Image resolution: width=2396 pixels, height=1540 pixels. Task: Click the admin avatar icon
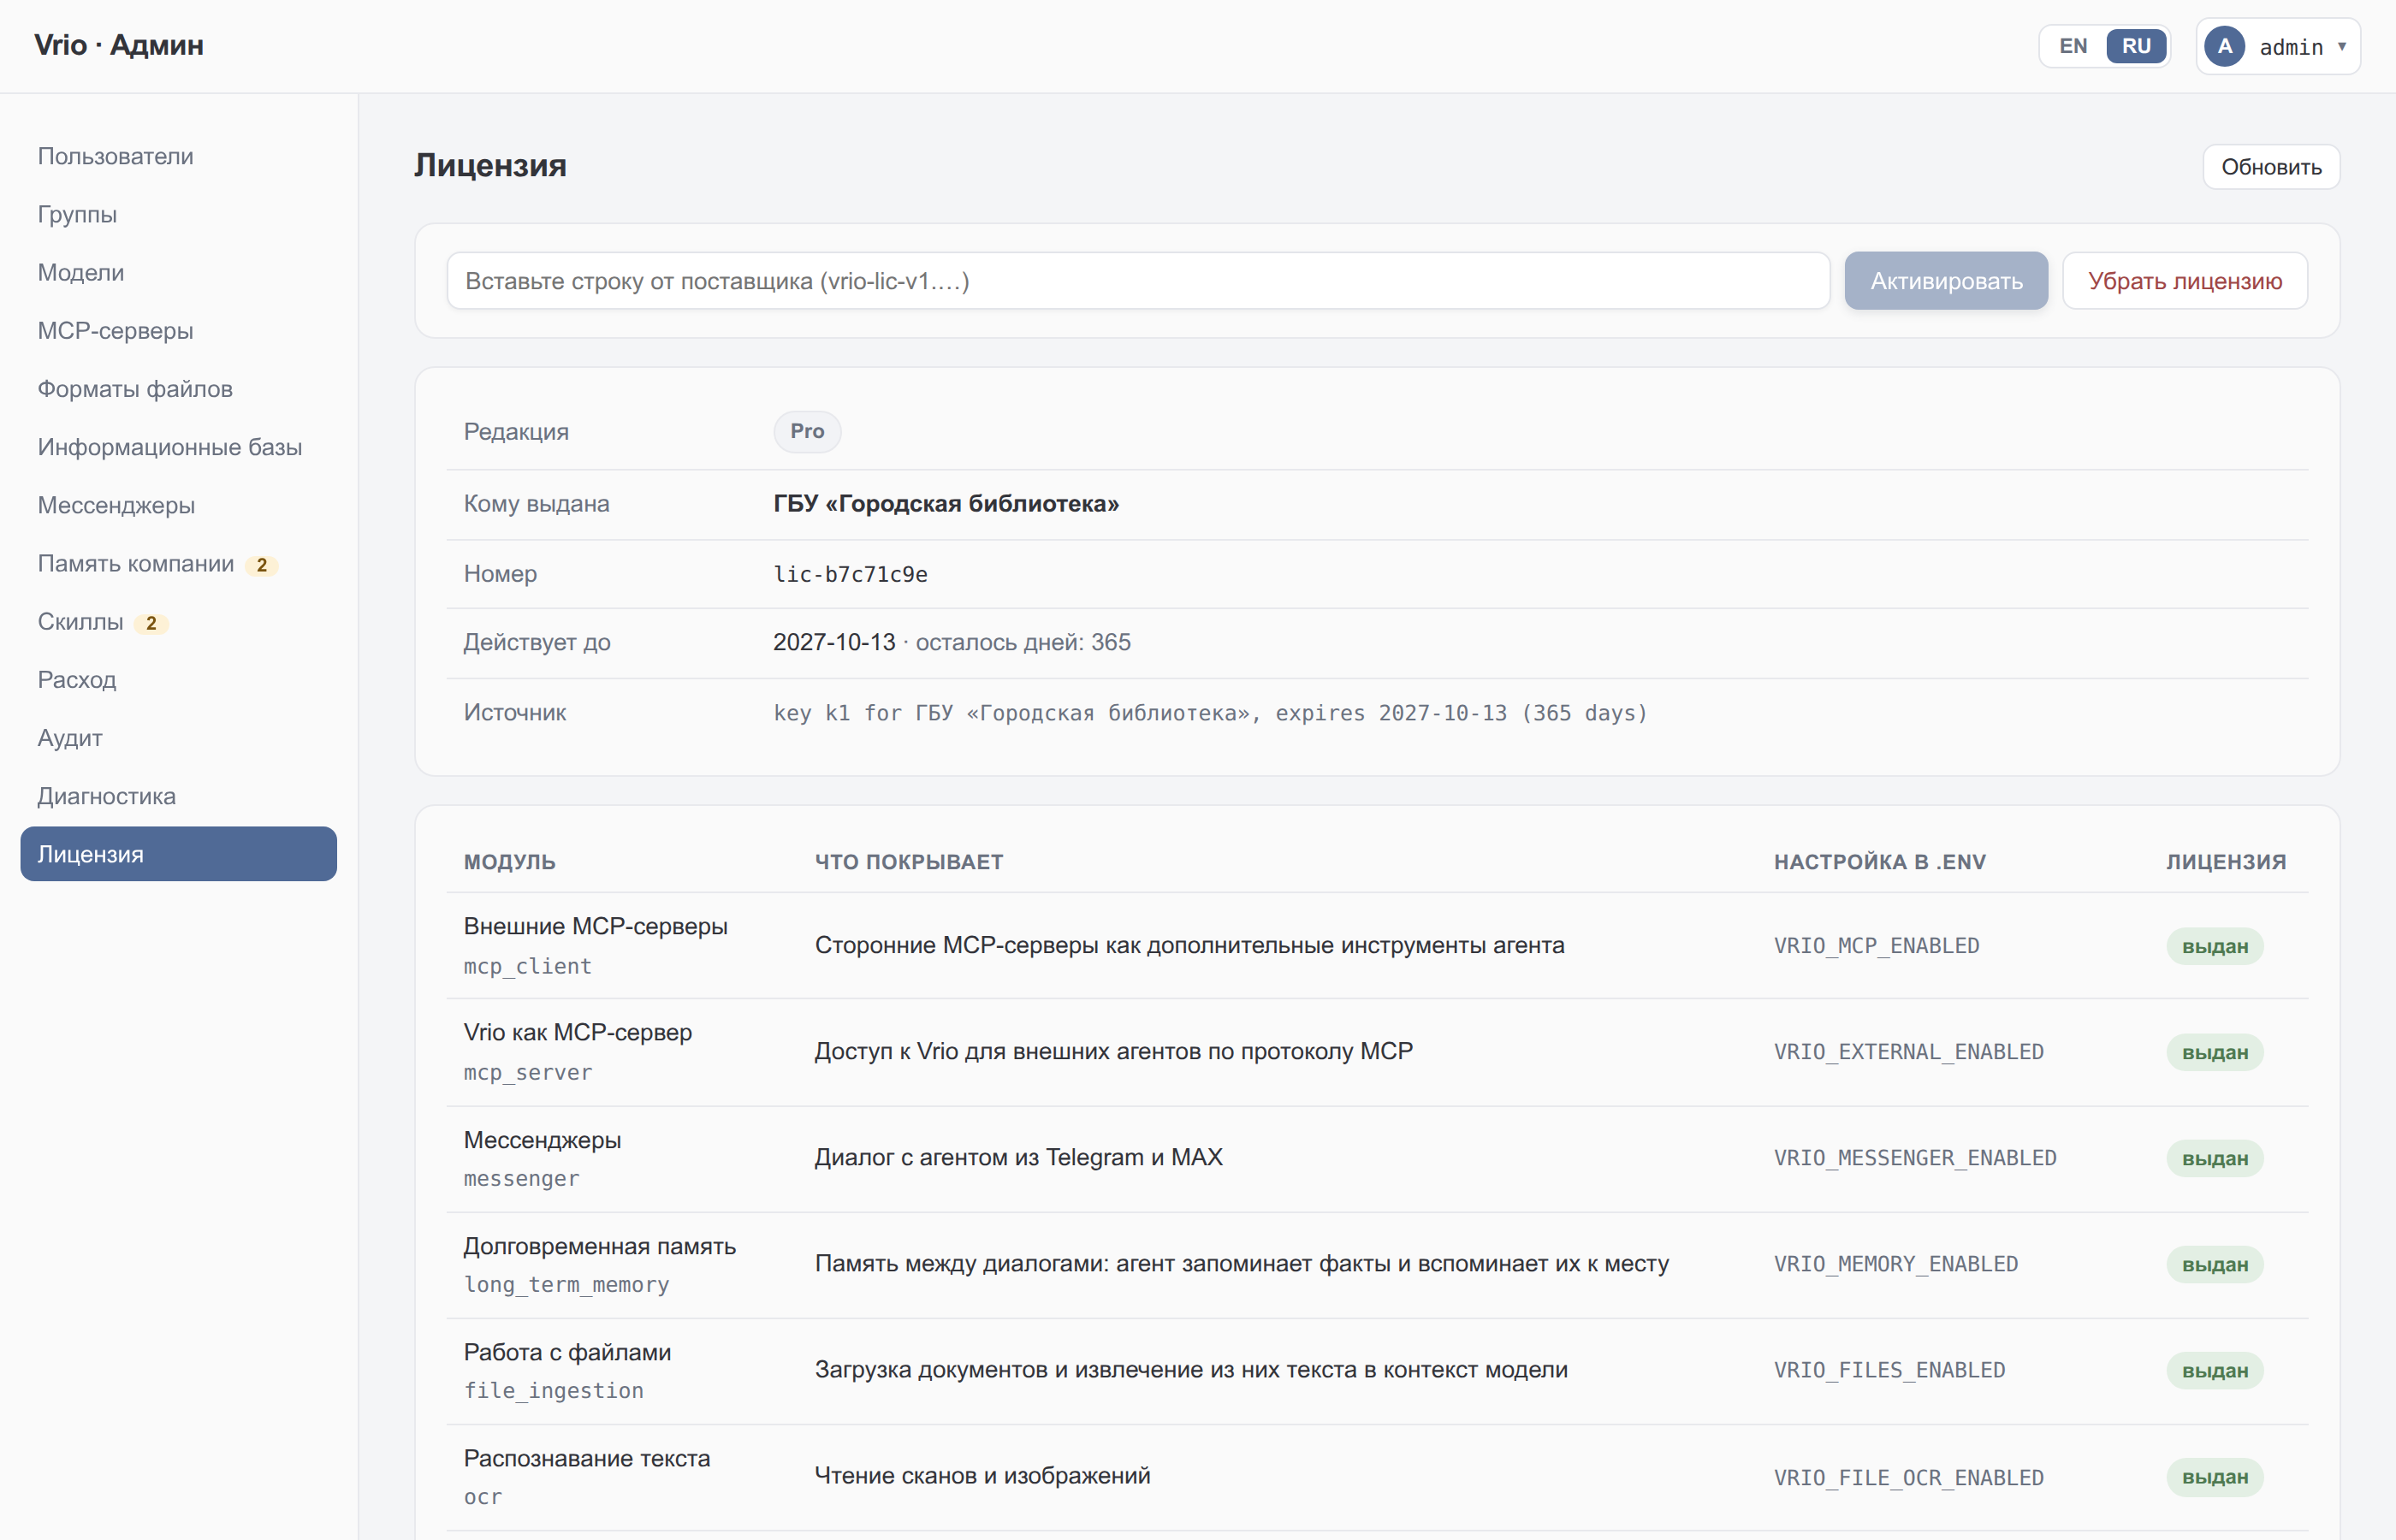(x=2224, y=46)
